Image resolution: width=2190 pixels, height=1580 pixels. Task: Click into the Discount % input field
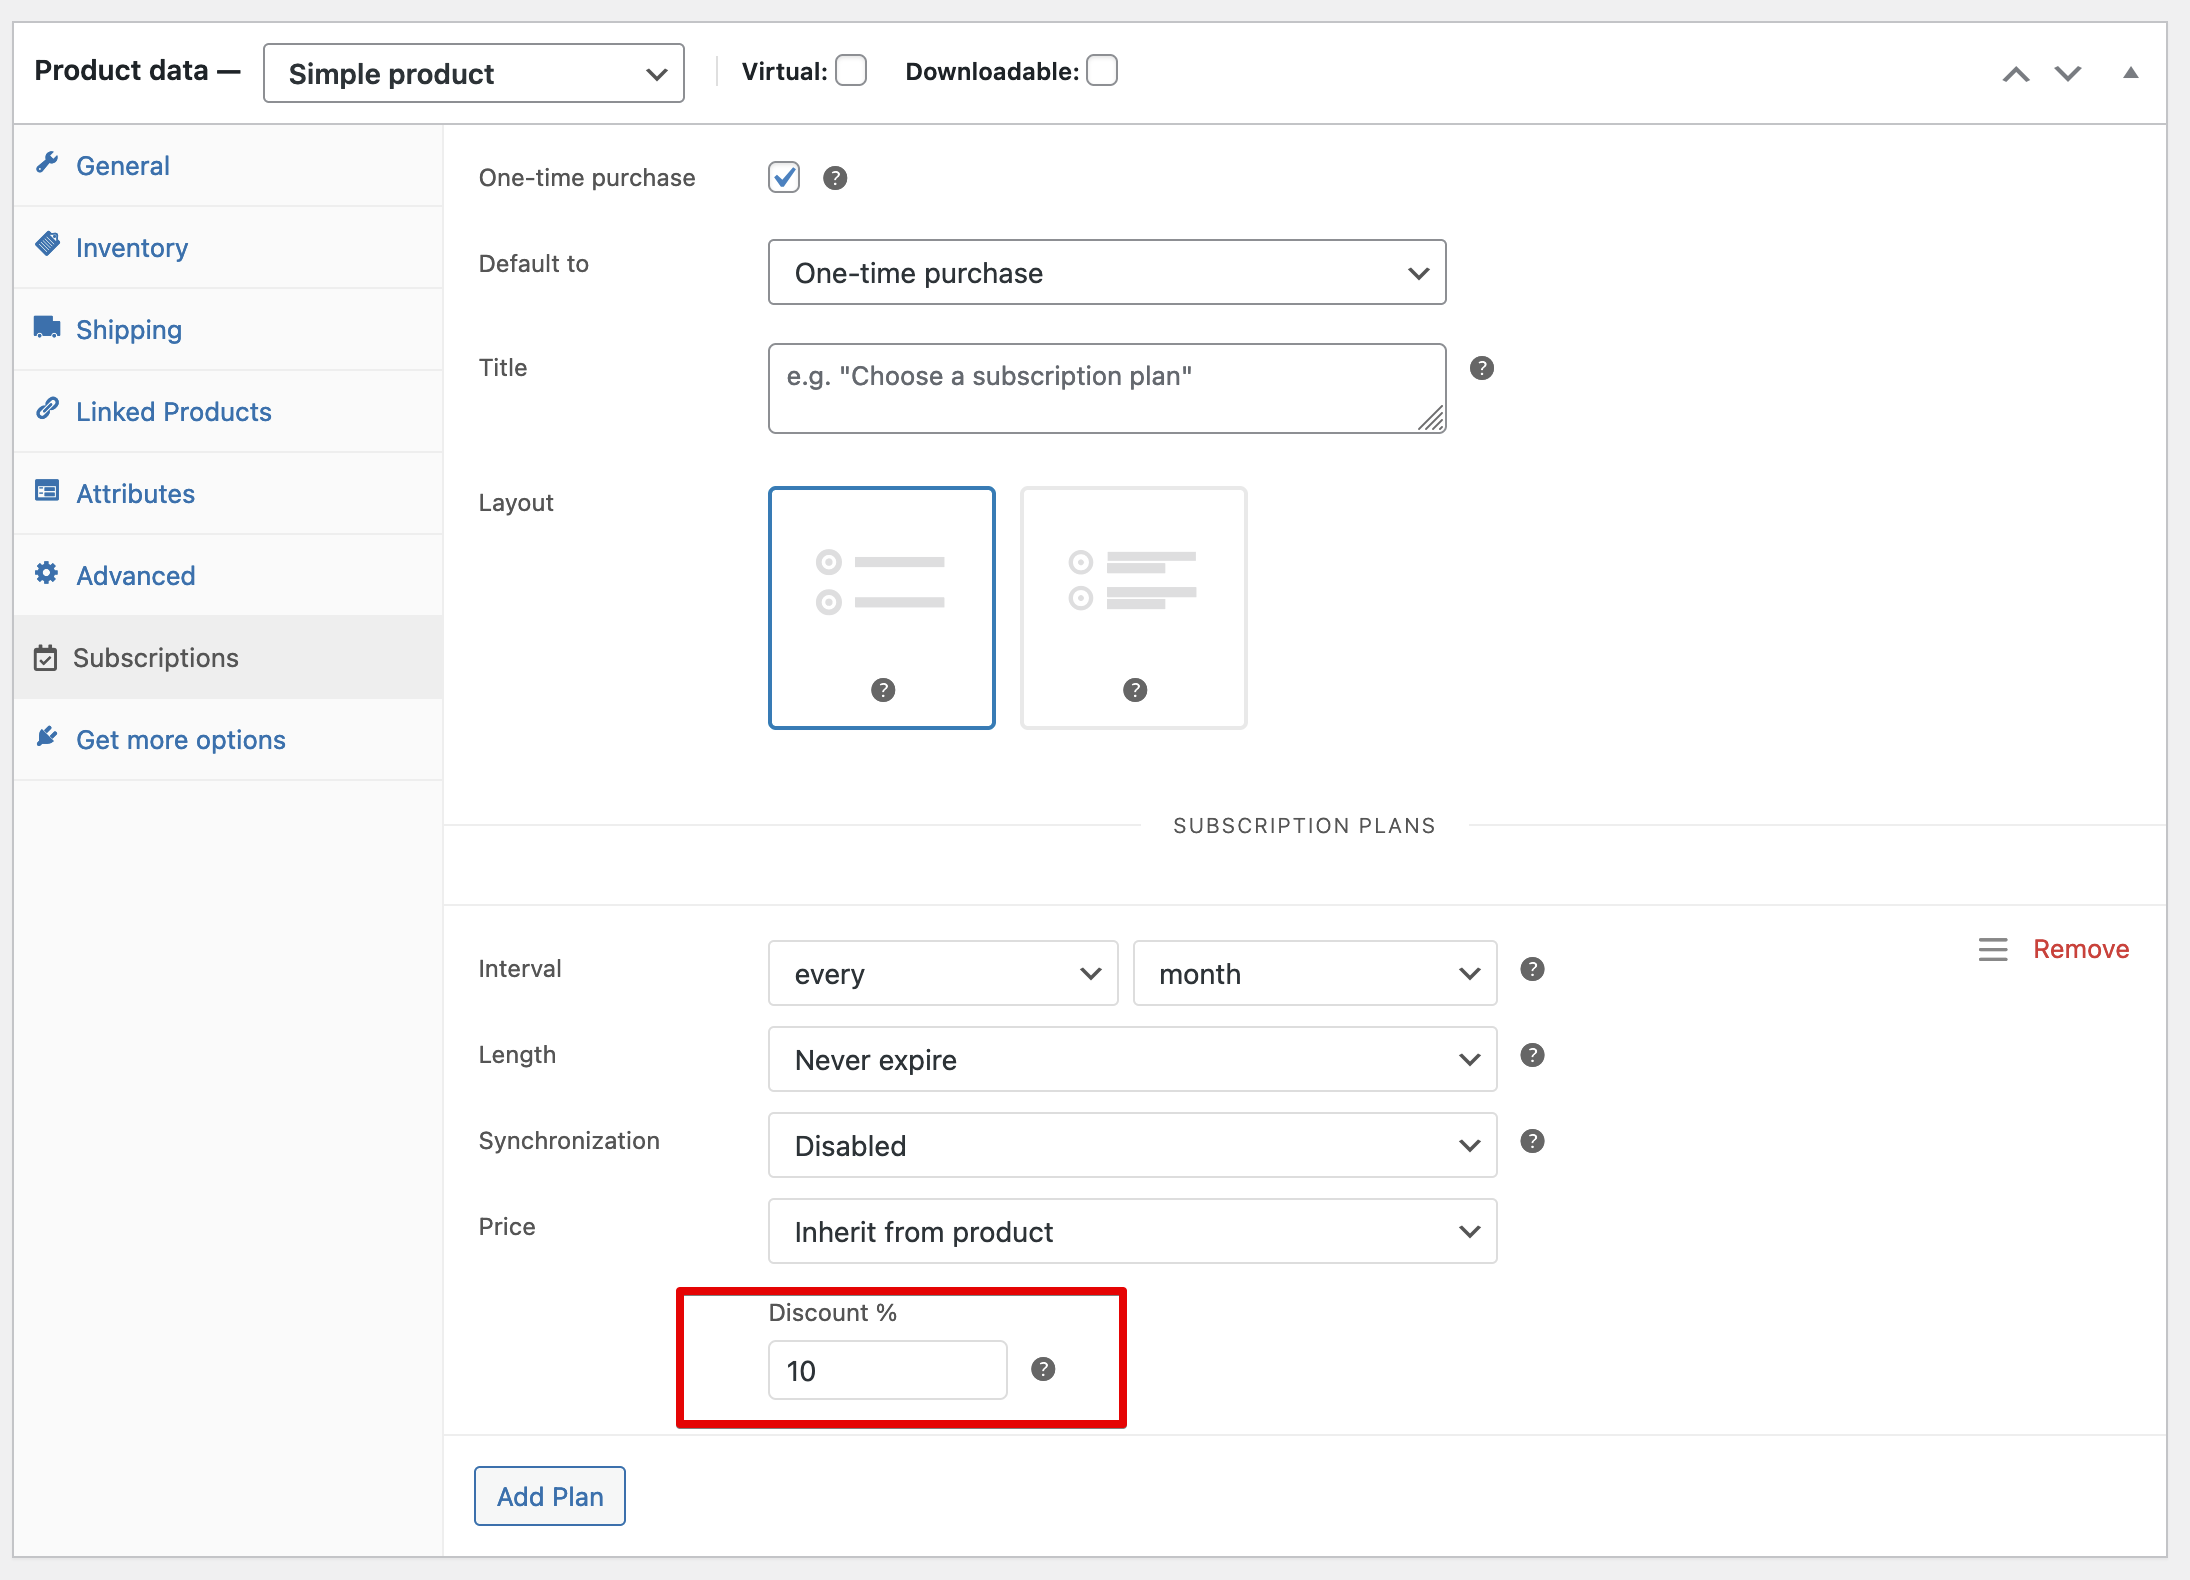pyautogui.click(x=886, y=1370)
